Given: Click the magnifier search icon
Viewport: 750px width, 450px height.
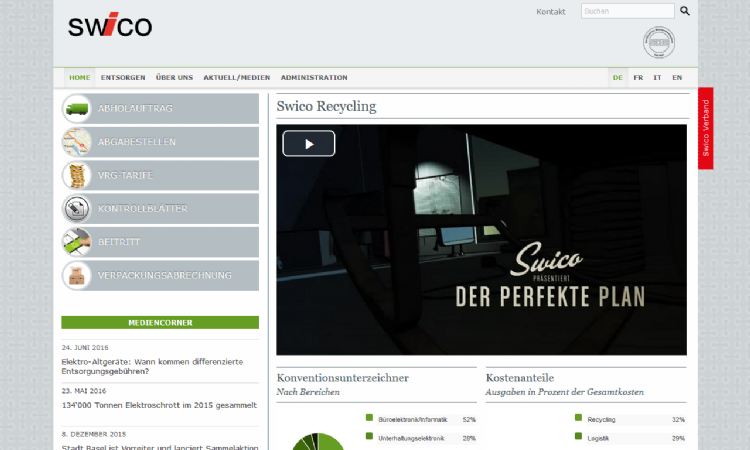Looking at the screenshot, I should pyautogui.click(x=685, y=11).
